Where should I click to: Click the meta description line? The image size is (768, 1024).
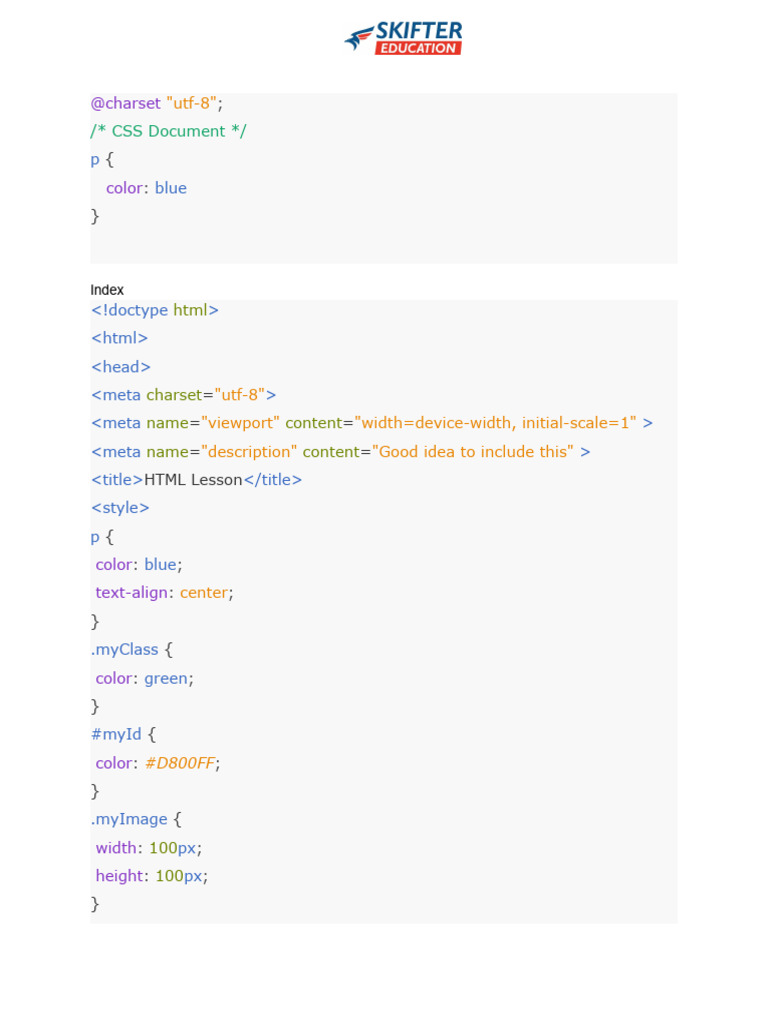(341, 452)
